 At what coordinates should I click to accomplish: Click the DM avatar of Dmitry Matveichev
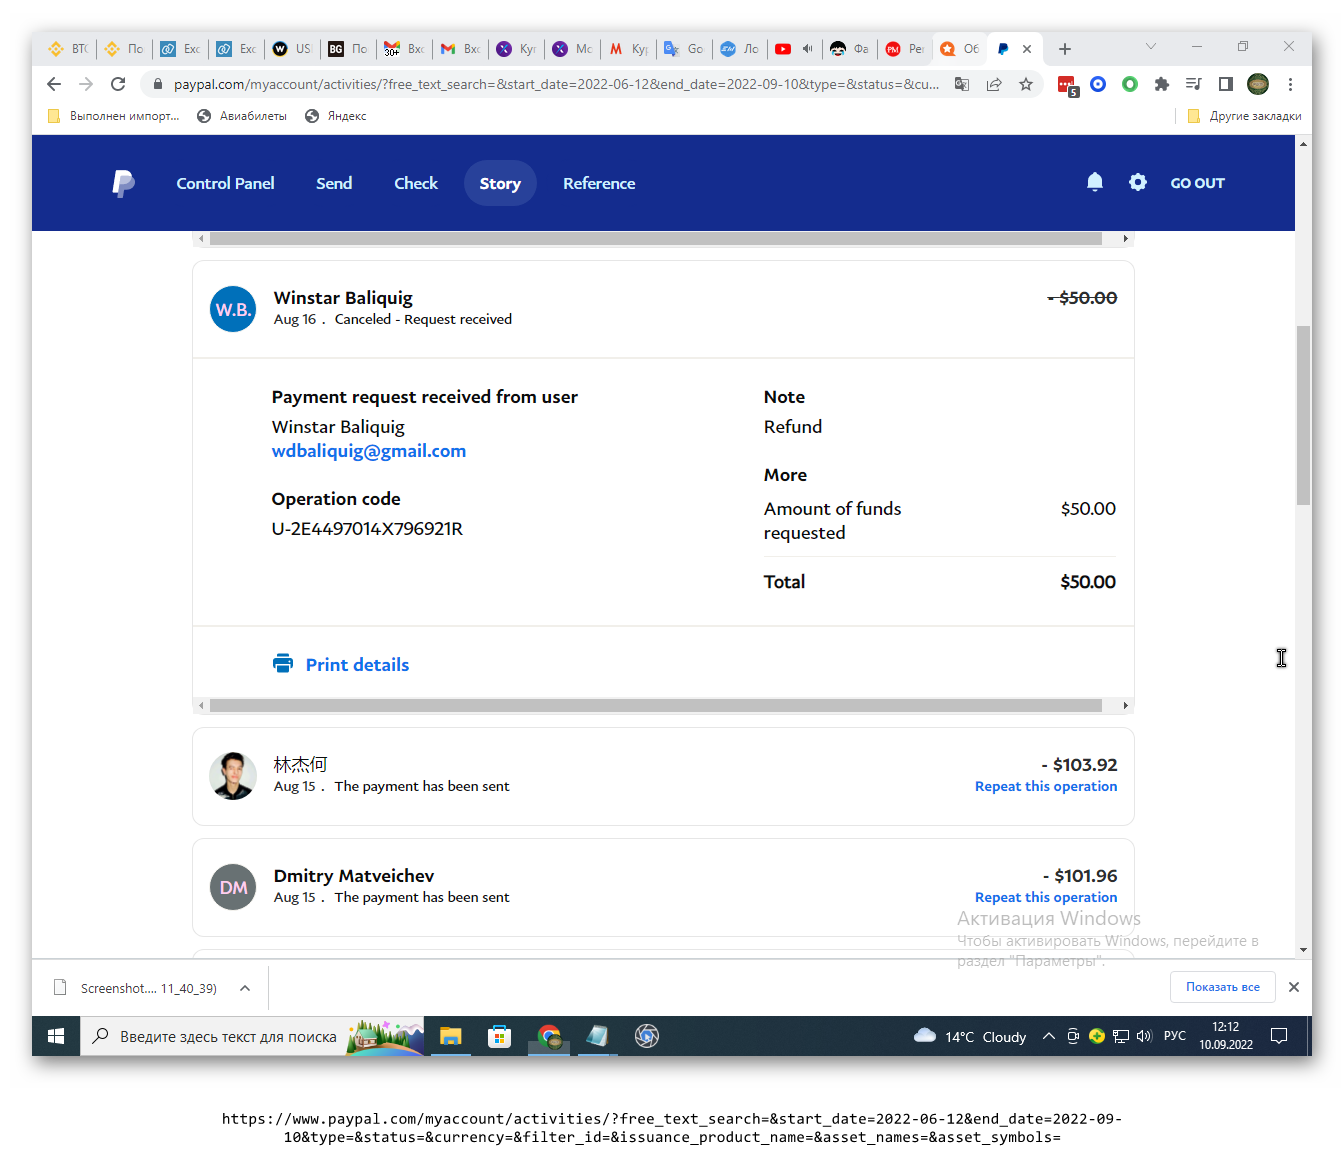(233, 887)
